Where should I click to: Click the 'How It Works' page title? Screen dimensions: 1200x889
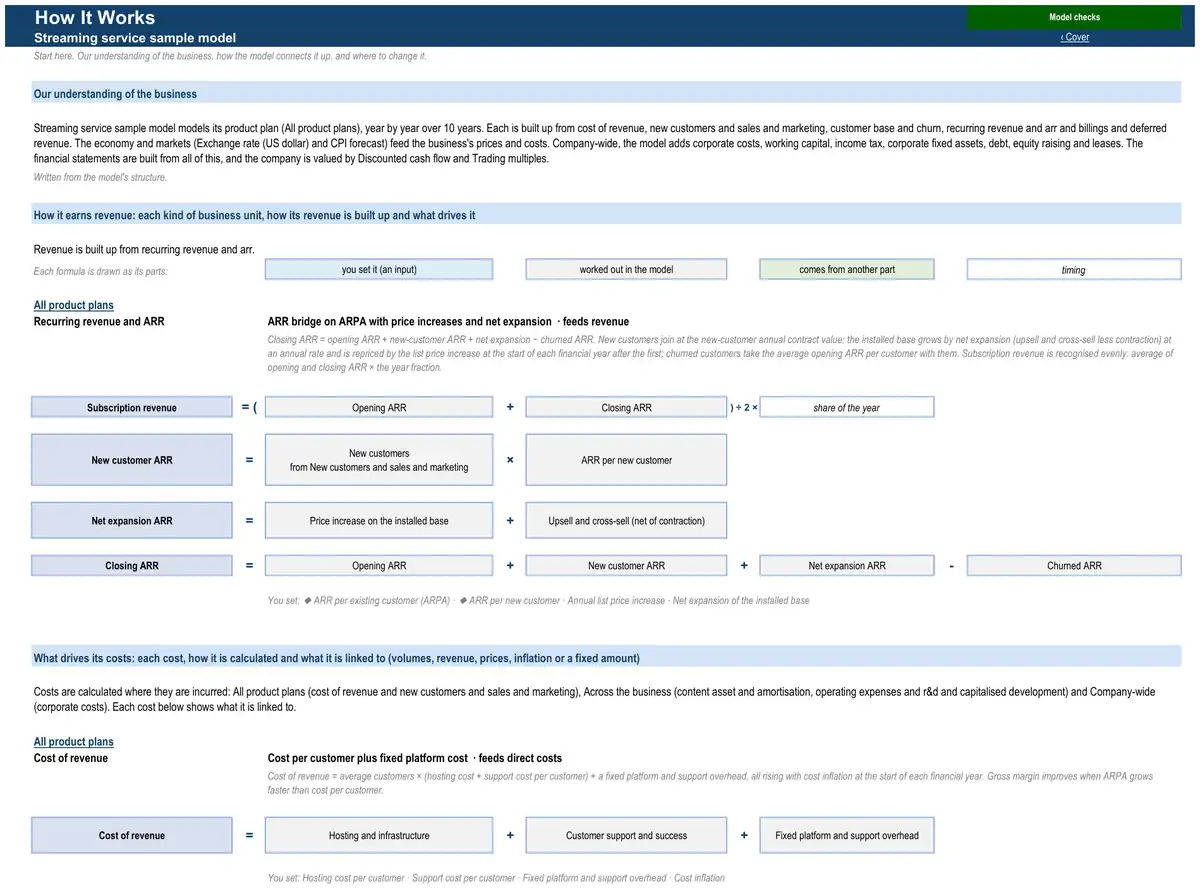(x=95, y=17)
